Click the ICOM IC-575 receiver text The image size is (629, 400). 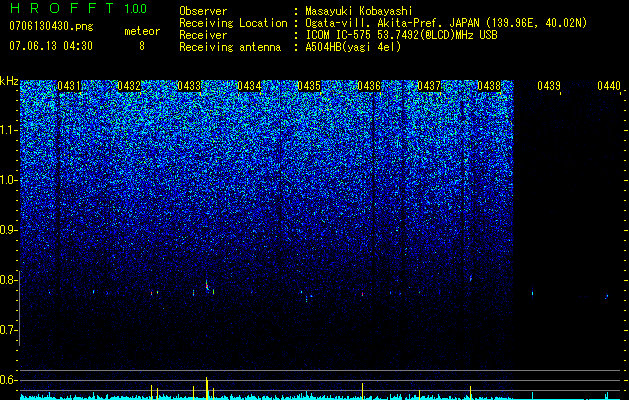tap(401, 35)
